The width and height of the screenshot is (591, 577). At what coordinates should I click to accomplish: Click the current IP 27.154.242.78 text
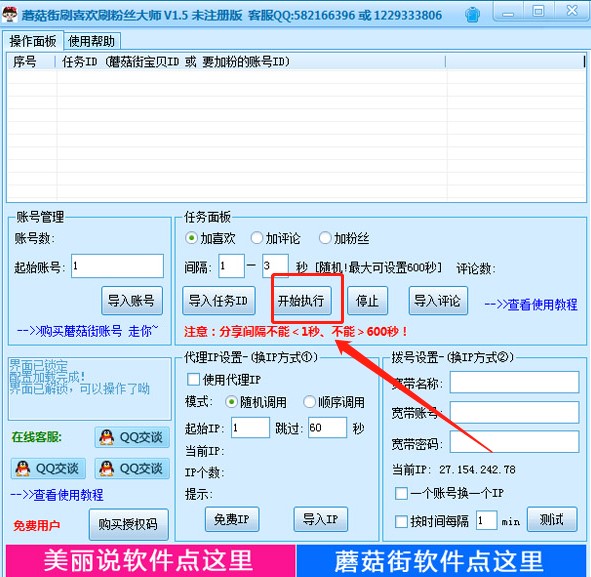point(477,470)
